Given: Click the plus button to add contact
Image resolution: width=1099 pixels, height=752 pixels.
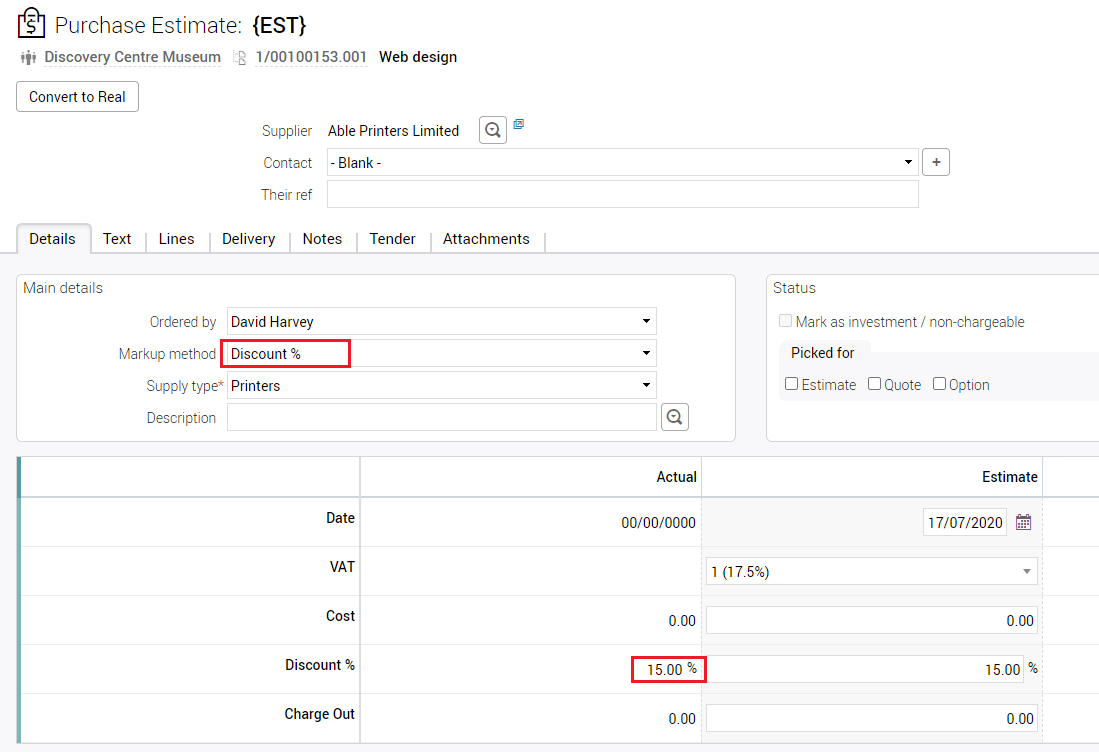Looking at the screenshot, I should click(x=935, y=162).
